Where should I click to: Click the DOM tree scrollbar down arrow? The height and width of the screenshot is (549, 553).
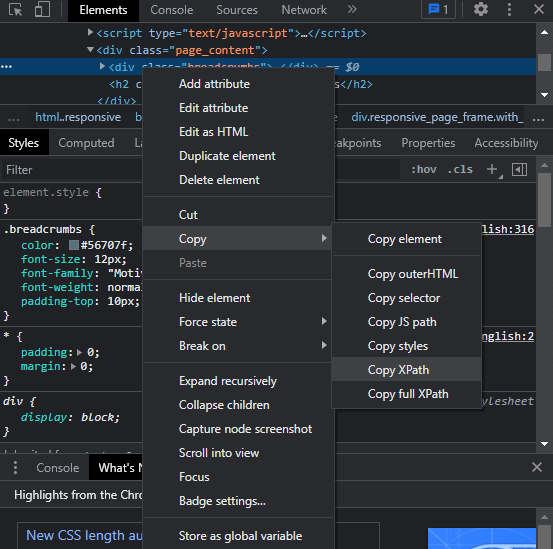(x=544, y=94)
